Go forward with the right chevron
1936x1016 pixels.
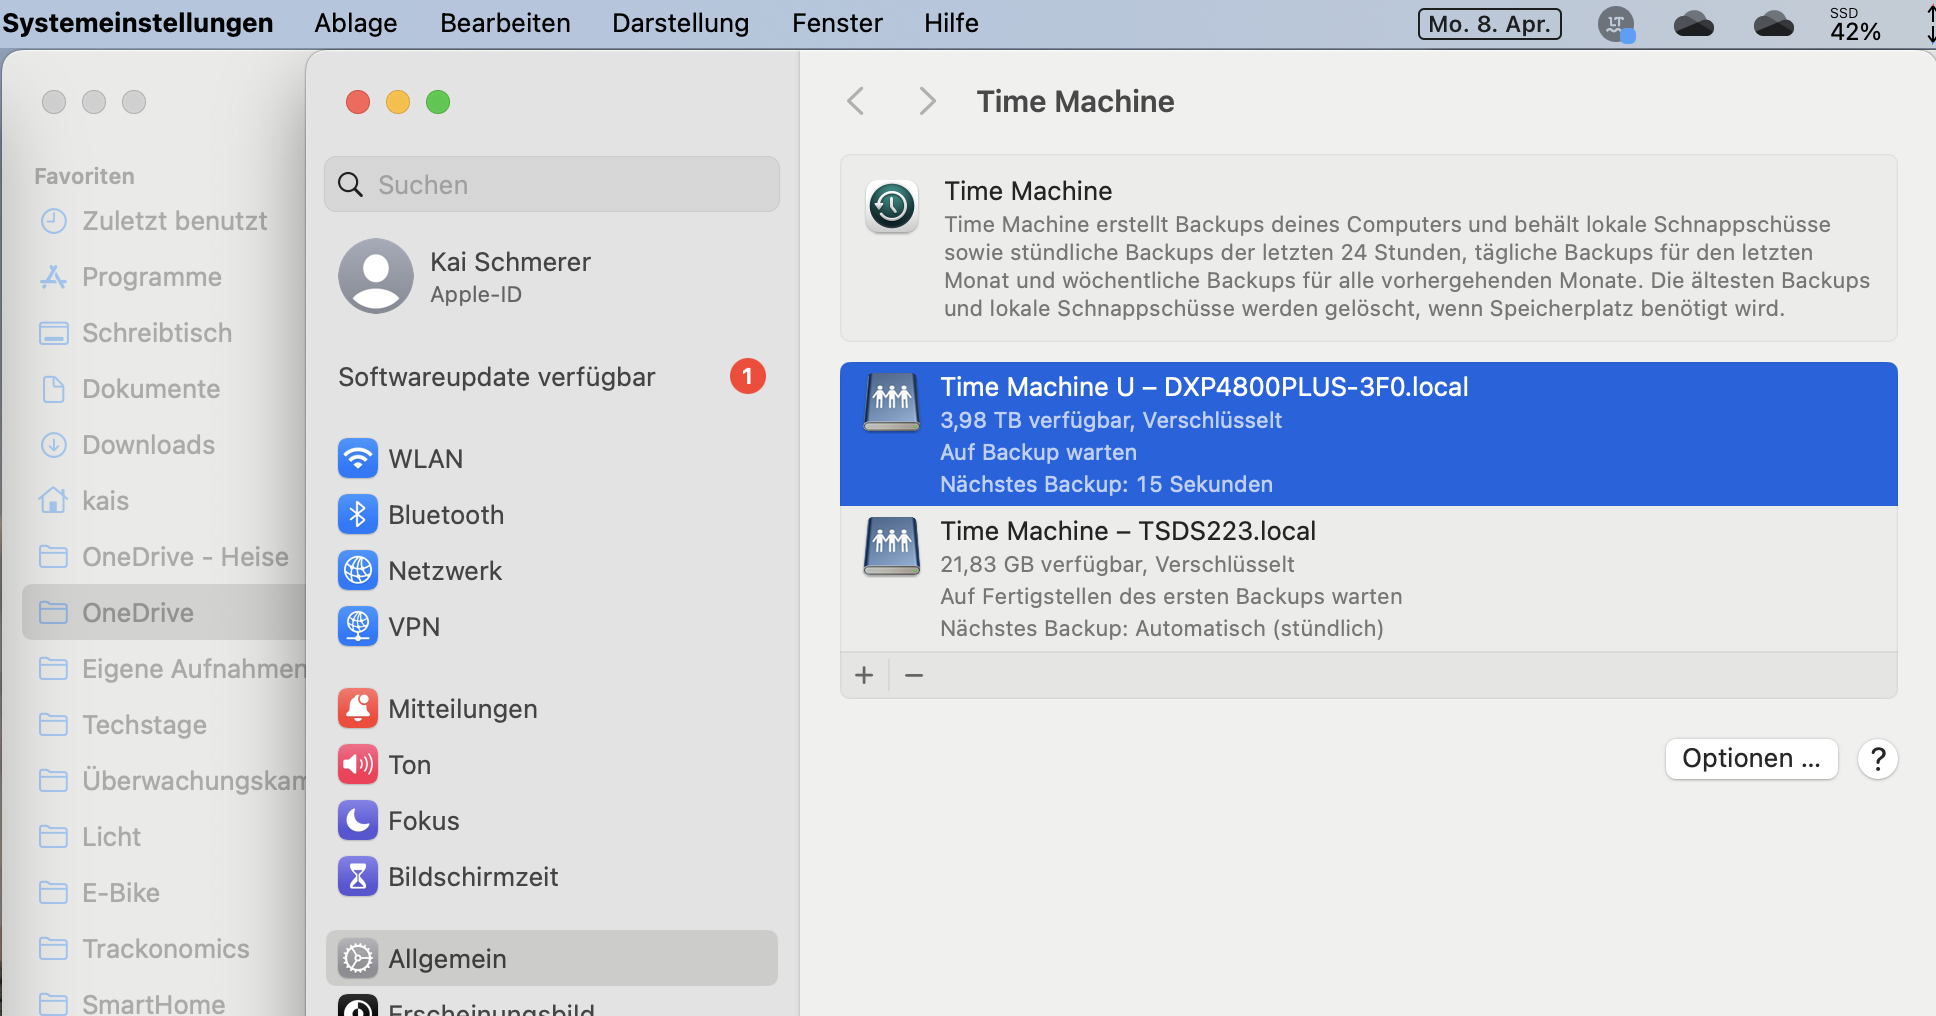pos(927,101)
